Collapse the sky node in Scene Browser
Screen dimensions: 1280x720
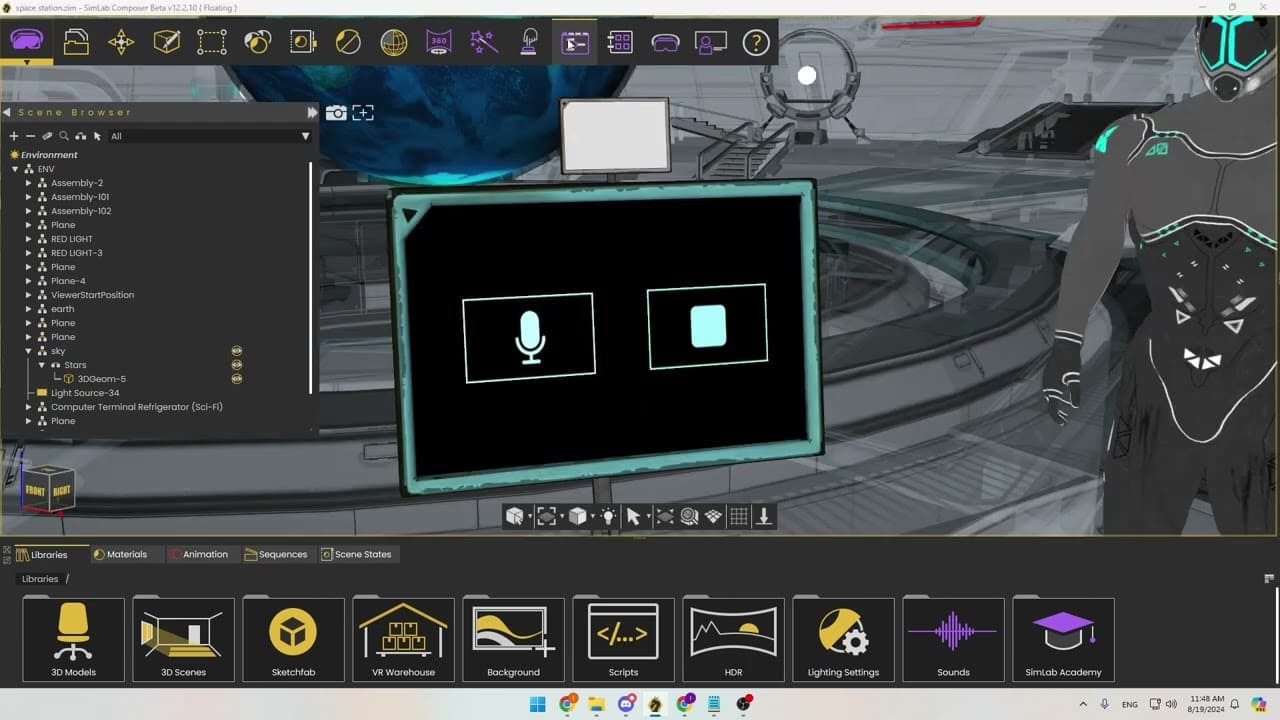(27, 350)
